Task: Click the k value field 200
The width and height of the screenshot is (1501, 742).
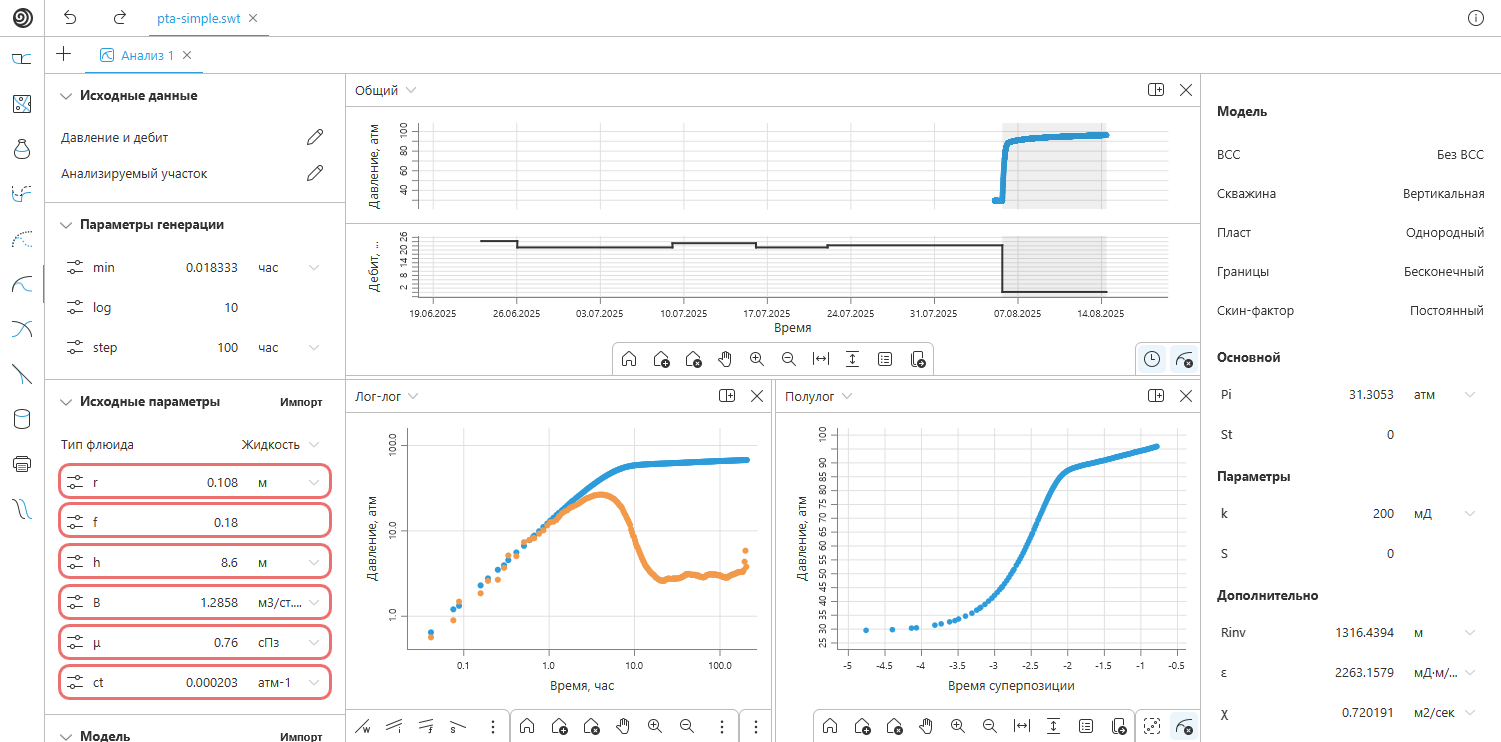Action: tap(1384, 514)
